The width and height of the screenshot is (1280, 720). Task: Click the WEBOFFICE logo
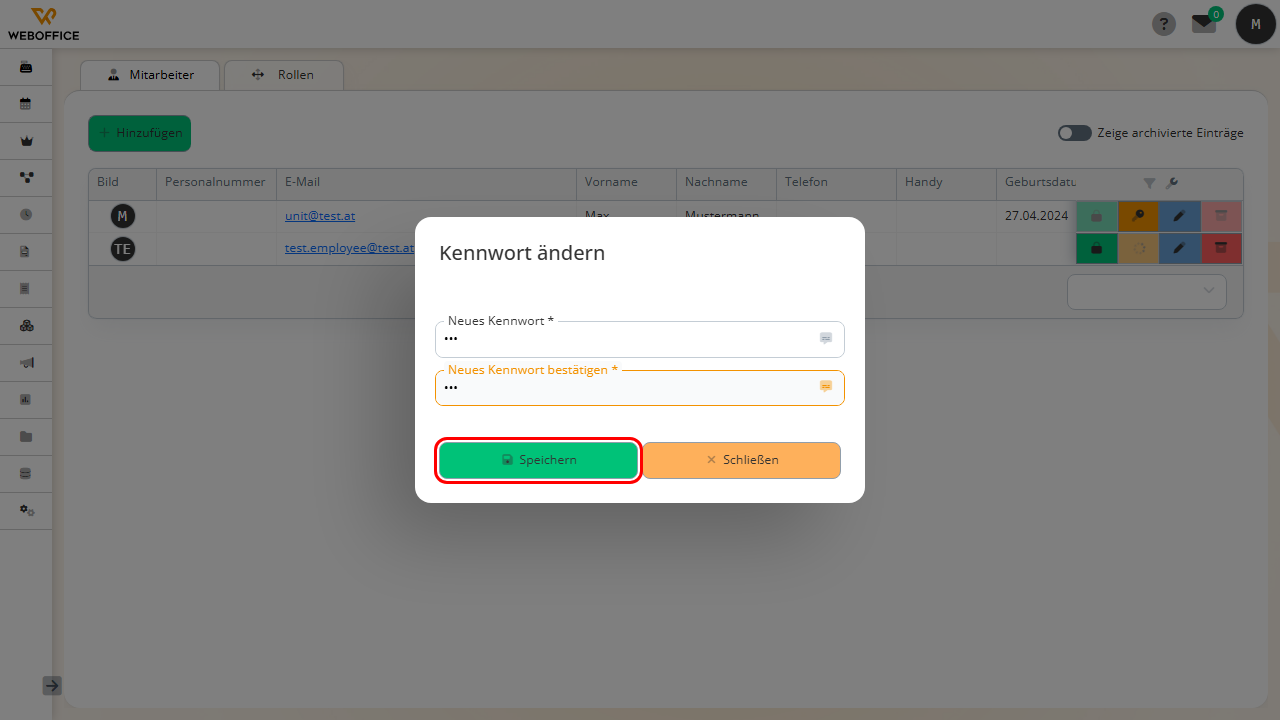[43, 24]
